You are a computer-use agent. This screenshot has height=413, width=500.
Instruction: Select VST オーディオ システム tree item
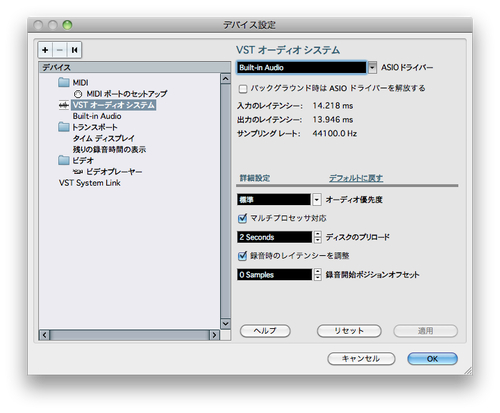[x=114, y=105]
